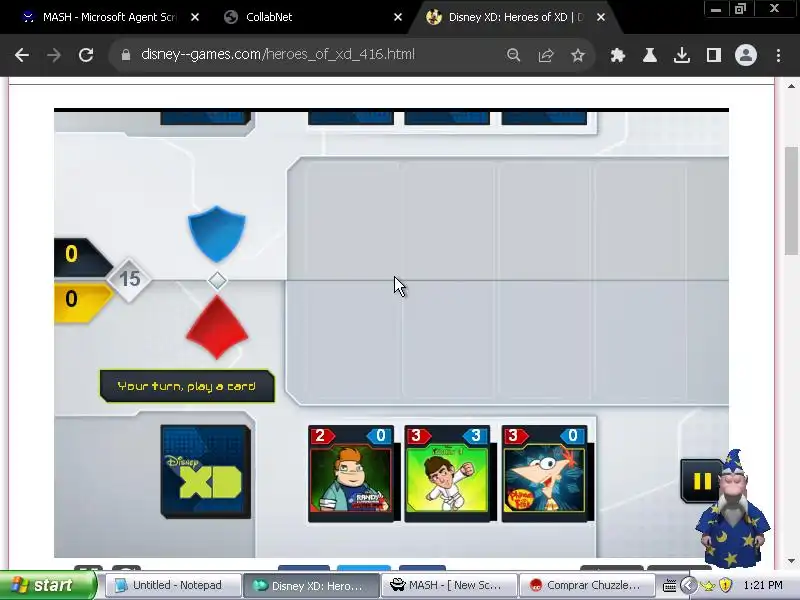Screen dimensions: 800x600
Task: Select Disney XD: Hero... taskbar button
Action: click(x=311, y=585)
